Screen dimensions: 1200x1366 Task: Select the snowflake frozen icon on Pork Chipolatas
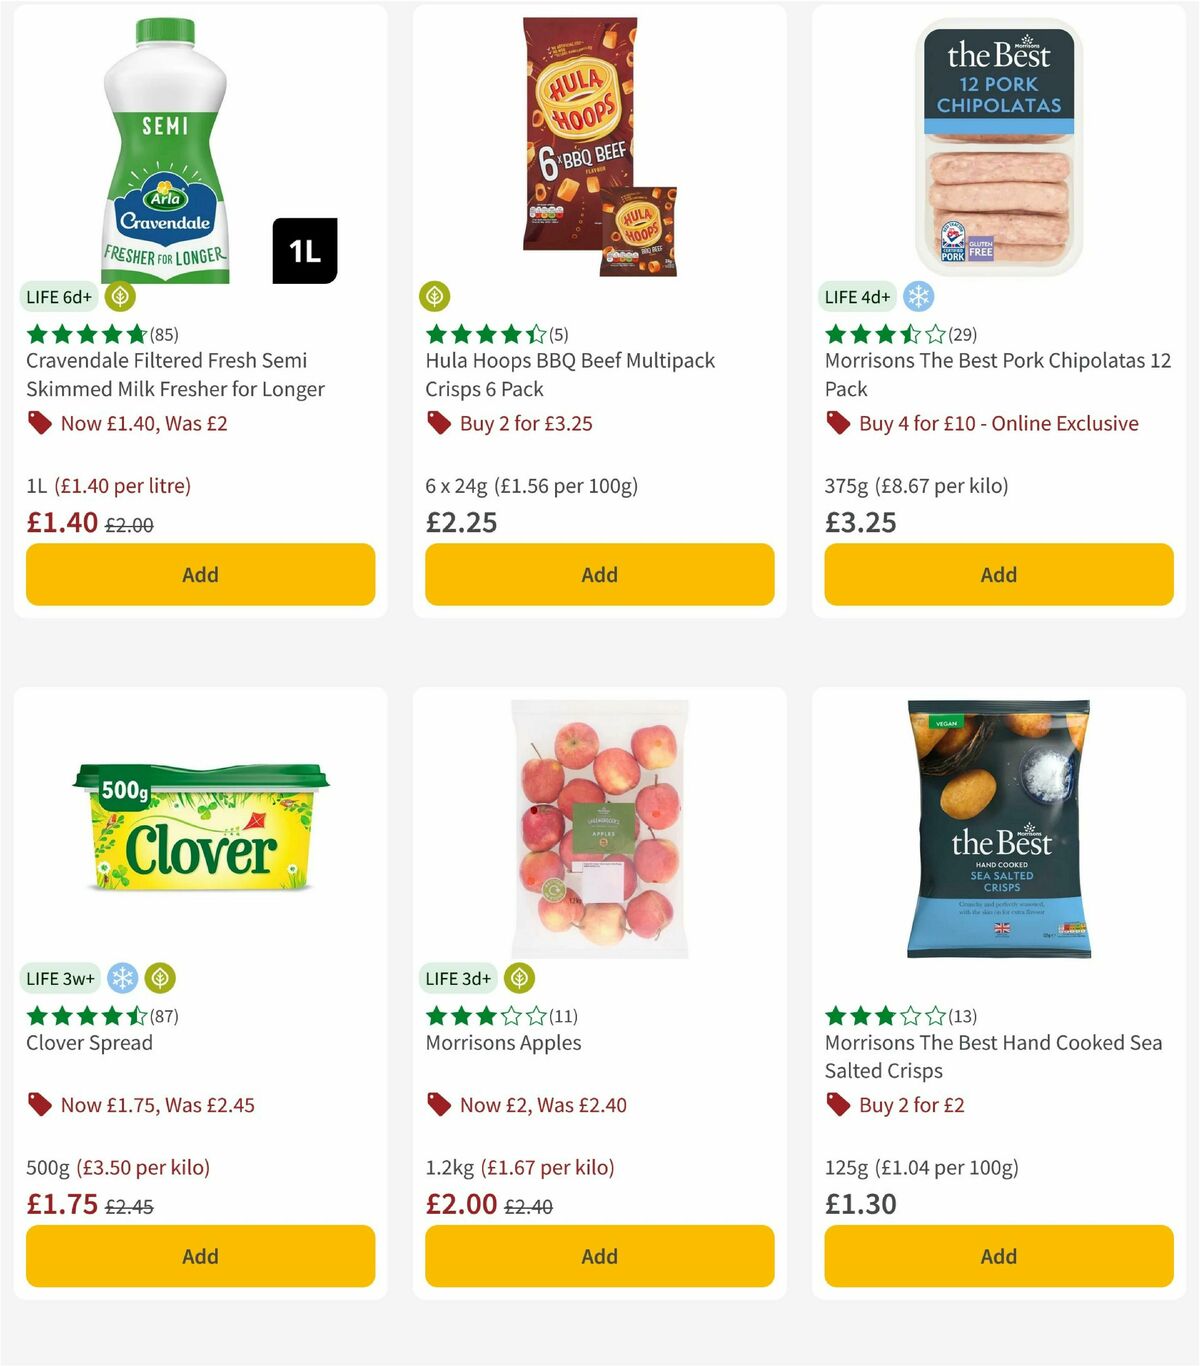pos(917,297)
